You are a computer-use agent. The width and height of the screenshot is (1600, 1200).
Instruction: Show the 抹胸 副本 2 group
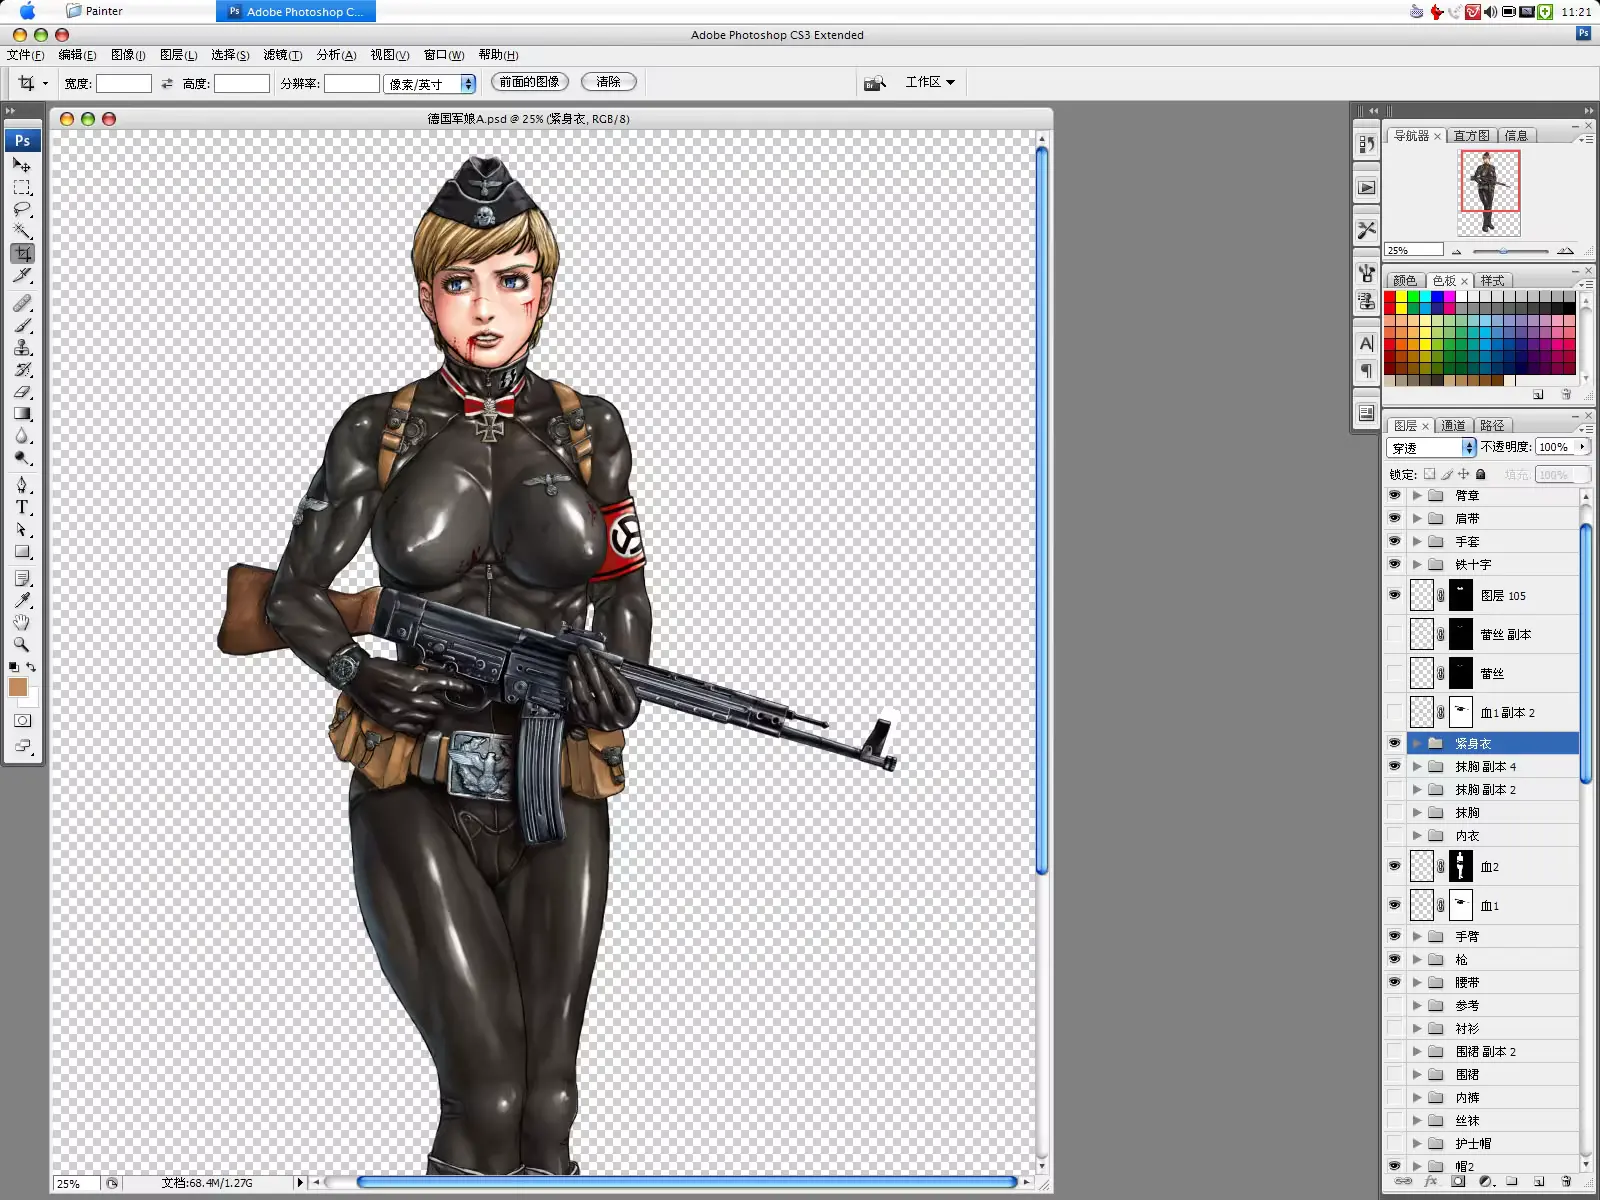1395,789
